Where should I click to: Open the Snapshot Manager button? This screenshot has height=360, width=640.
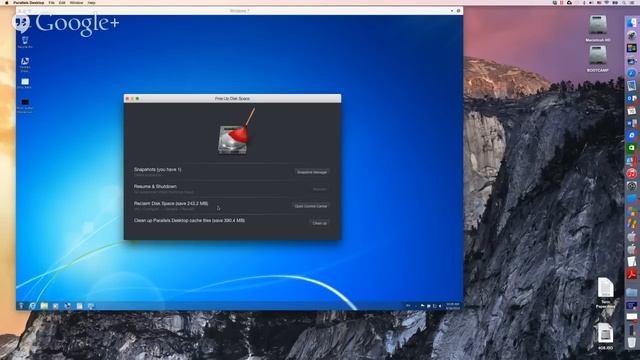pyautogui.click(x=312, y=172)
